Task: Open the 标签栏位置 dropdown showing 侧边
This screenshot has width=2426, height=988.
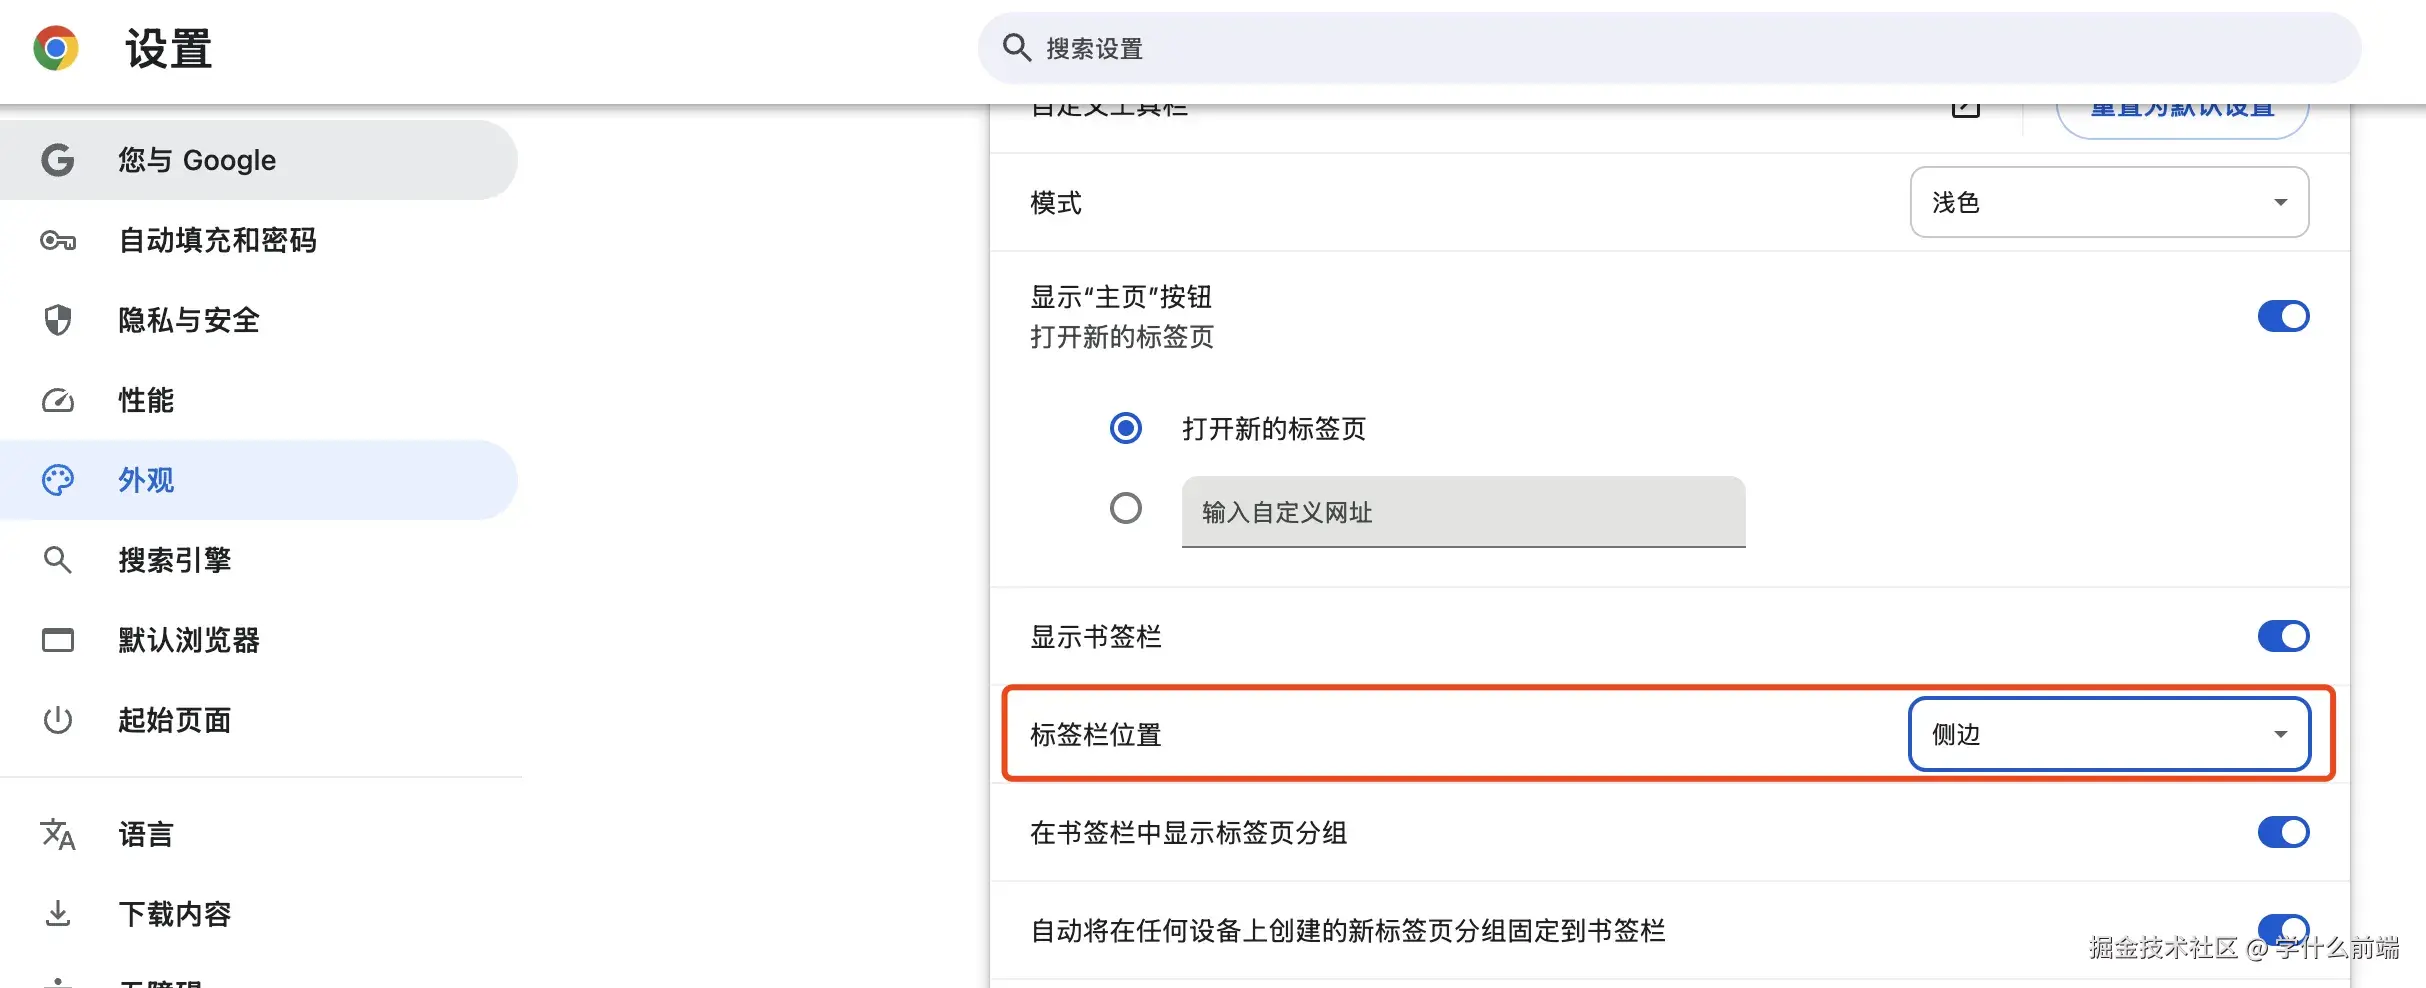Action: tap(2108, 733)
